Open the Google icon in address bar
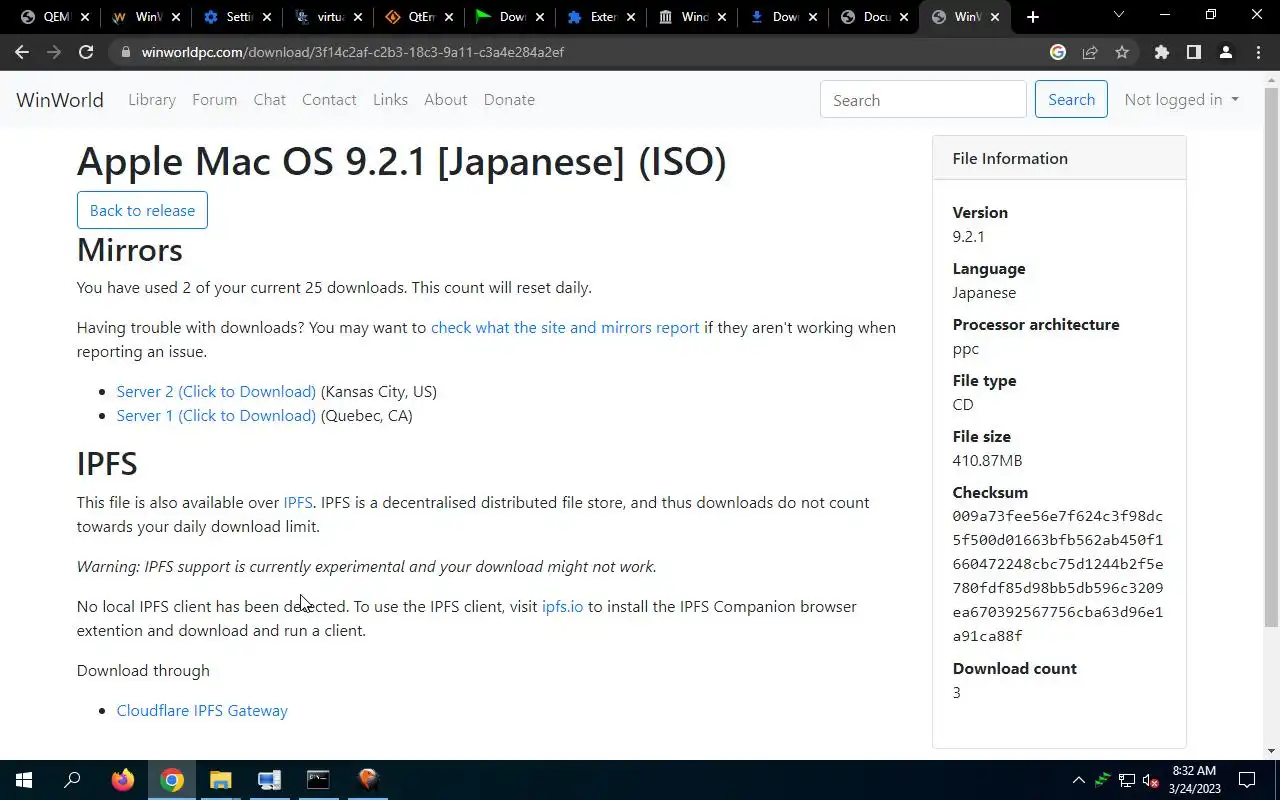The width and height of the screenshot is (1280, 800). click(x=1058, y=52)
